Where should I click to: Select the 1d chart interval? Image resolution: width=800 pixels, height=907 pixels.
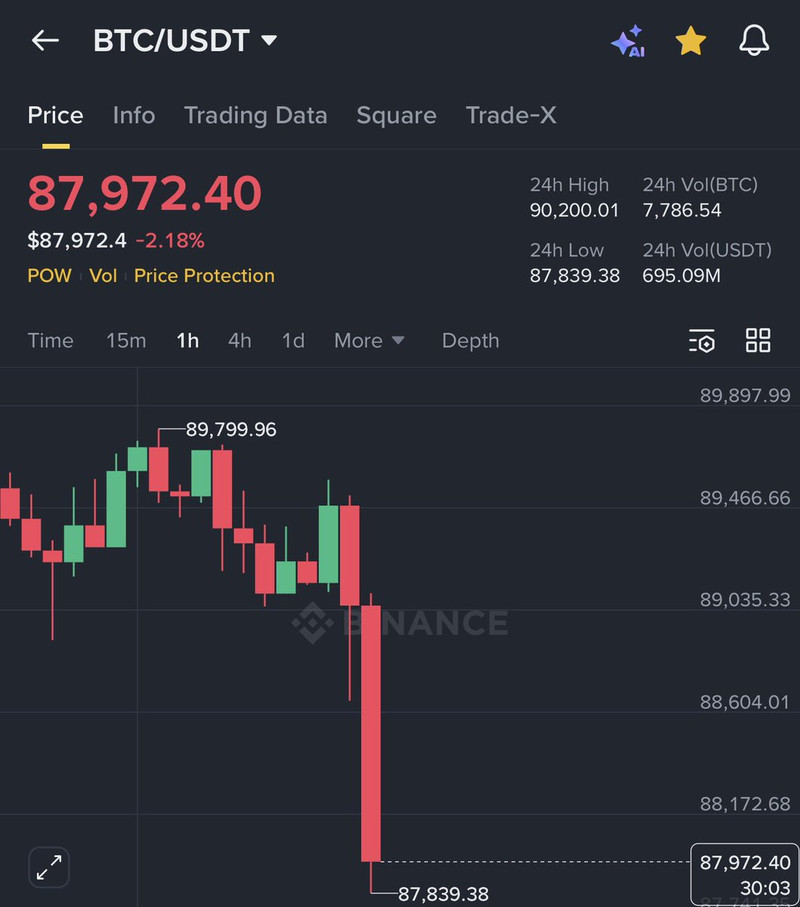pyautogui.click(x=293, y=341)
